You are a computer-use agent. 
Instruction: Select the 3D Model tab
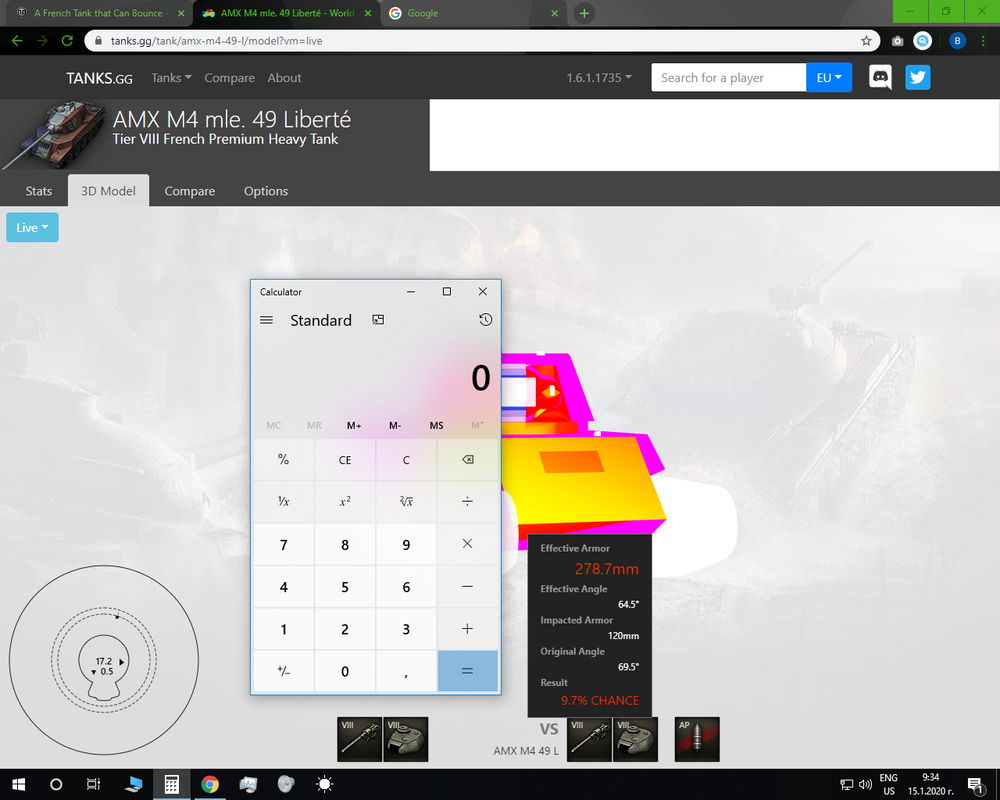tap(108, 191)
